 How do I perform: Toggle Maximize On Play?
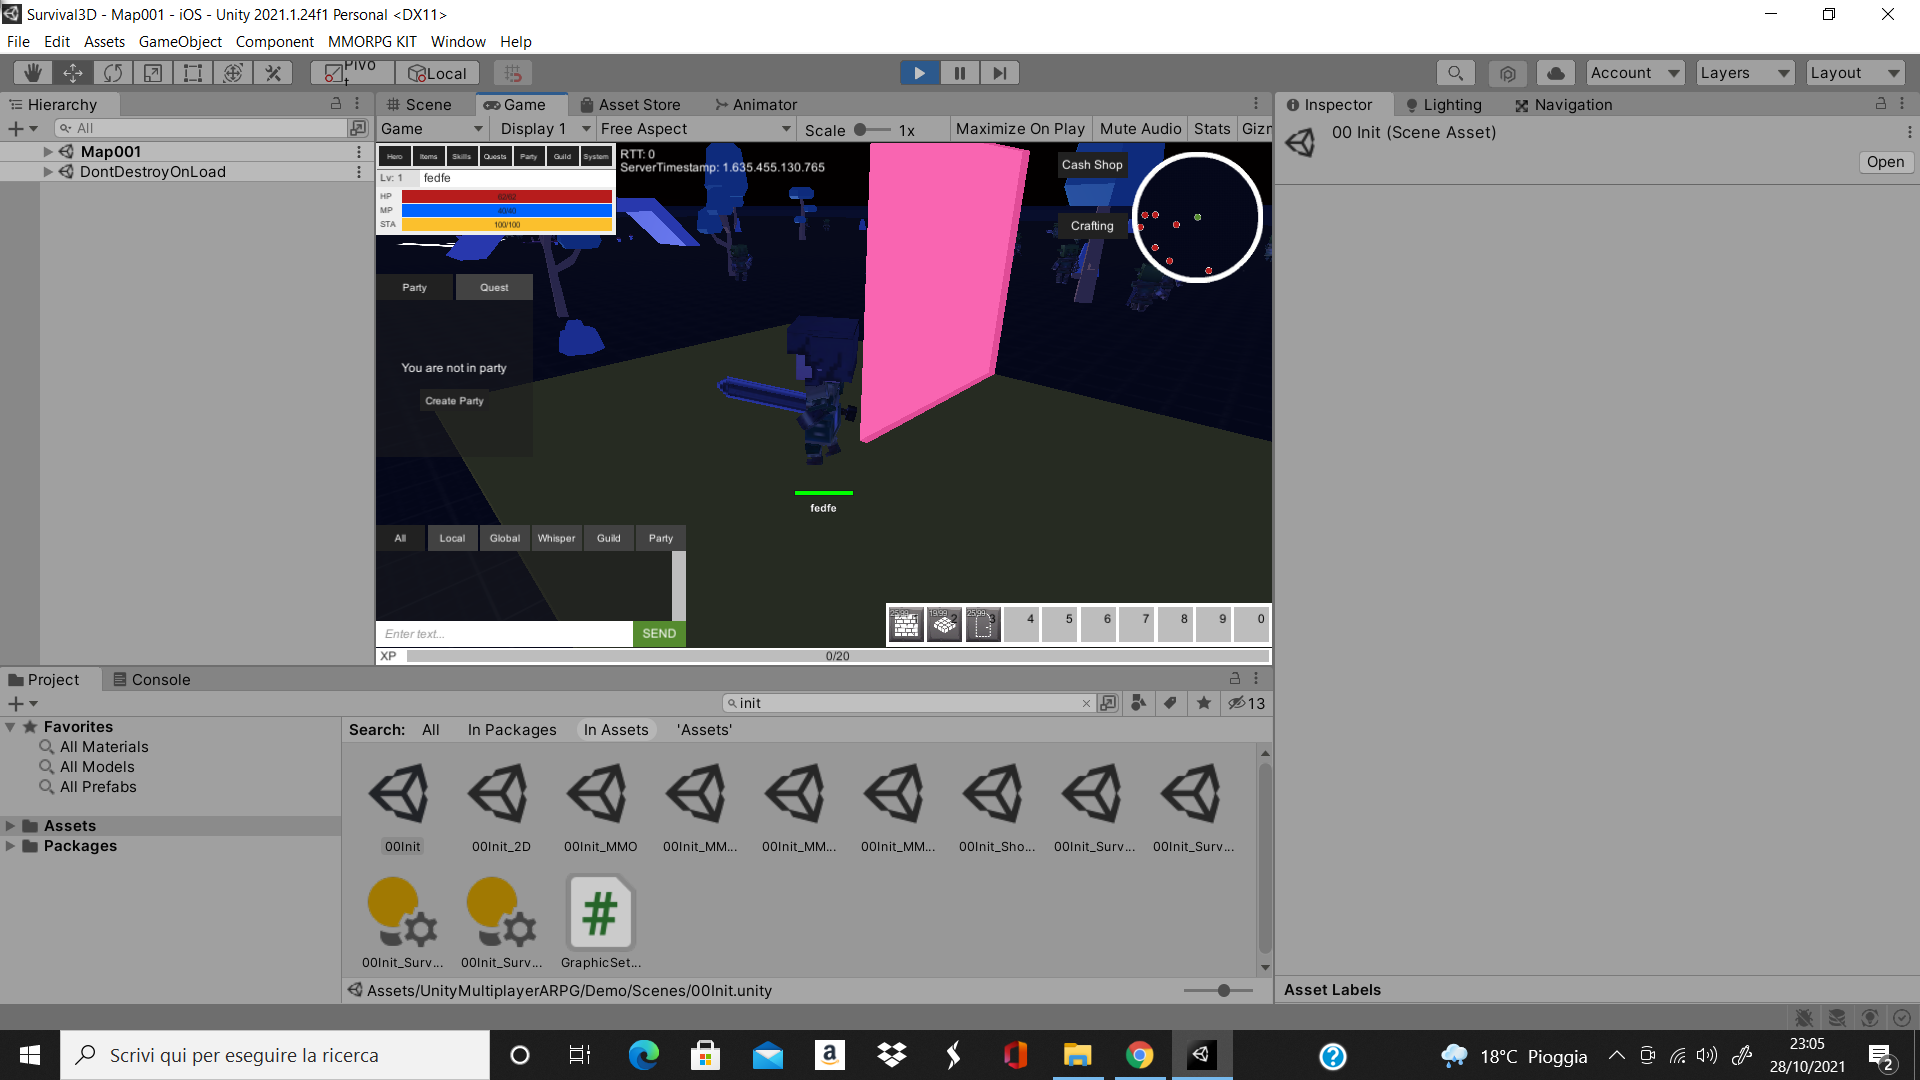point(1020,129)
